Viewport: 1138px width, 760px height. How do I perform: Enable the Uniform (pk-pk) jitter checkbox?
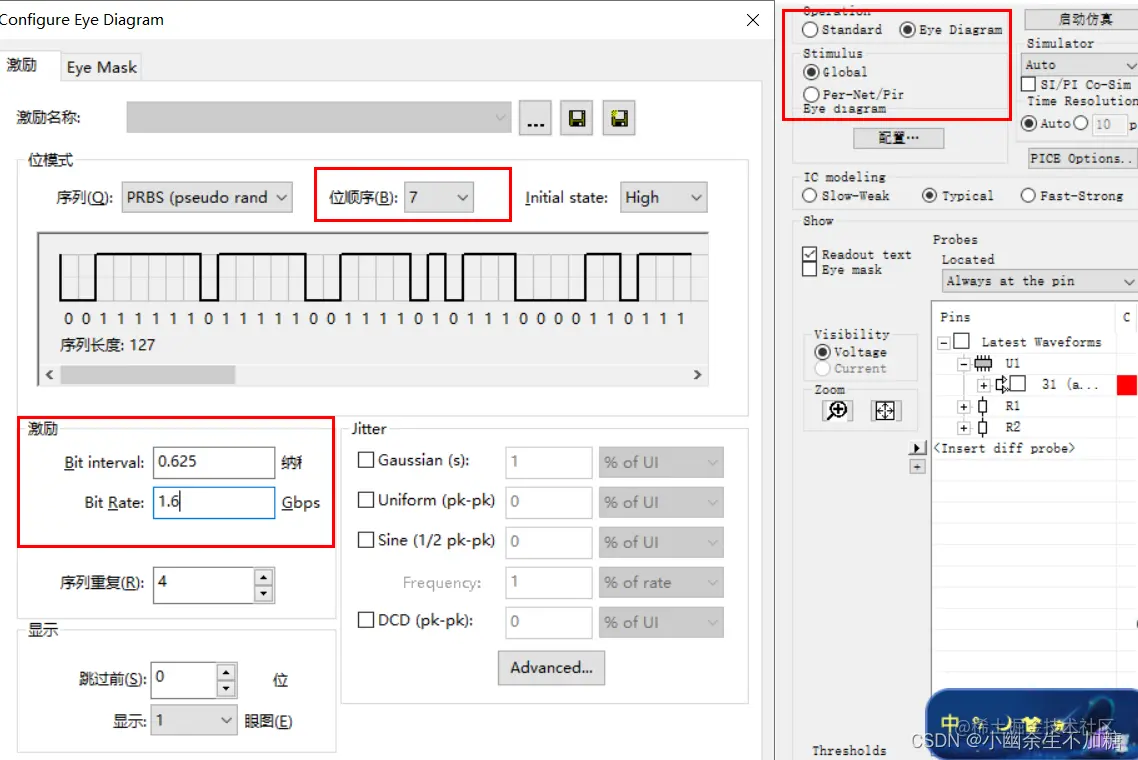point(367,500)
